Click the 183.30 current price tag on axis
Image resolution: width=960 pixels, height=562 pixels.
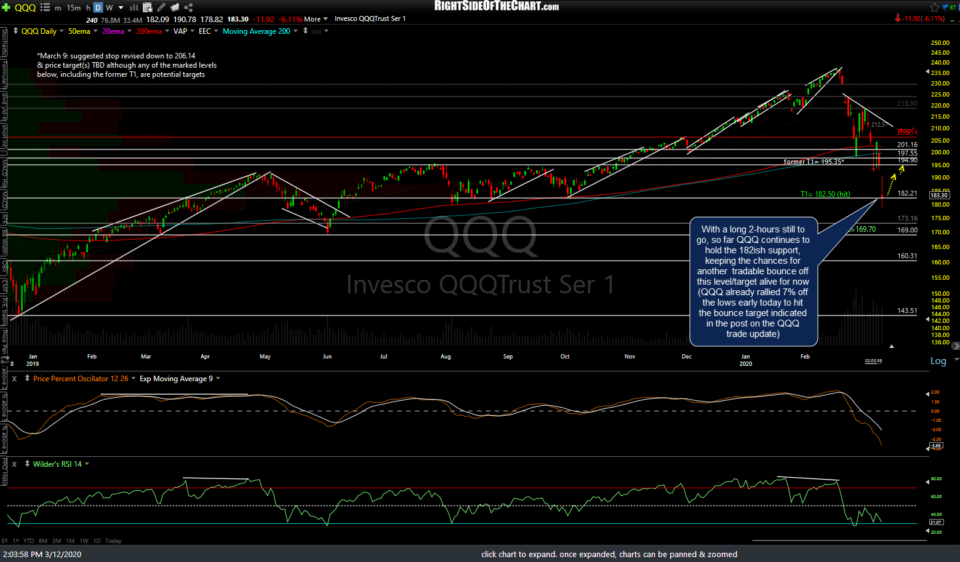(939, 195)
